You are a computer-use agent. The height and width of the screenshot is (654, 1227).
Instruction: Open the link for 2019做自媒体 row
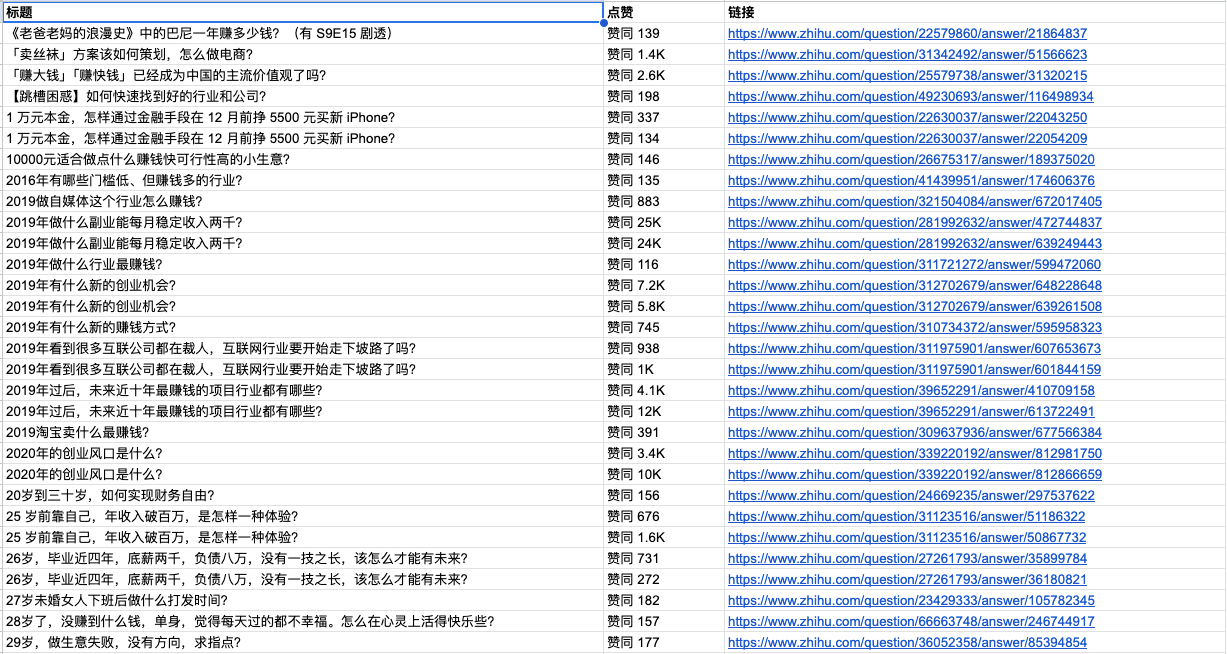915,201
